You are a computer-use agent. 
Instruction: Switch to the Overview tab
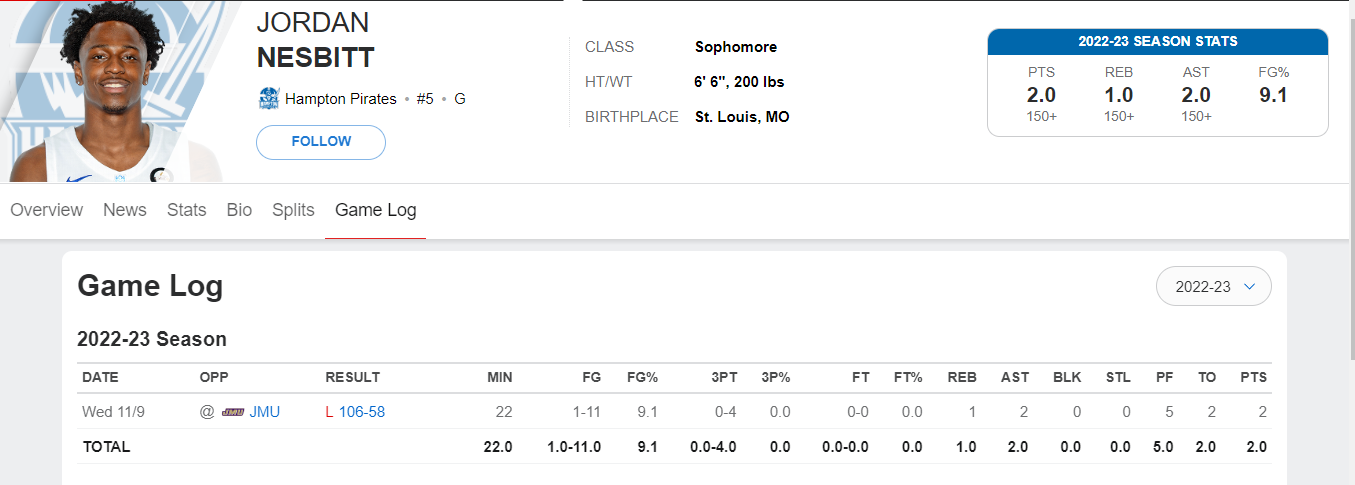pyautogui.click(x=46, y=210)
